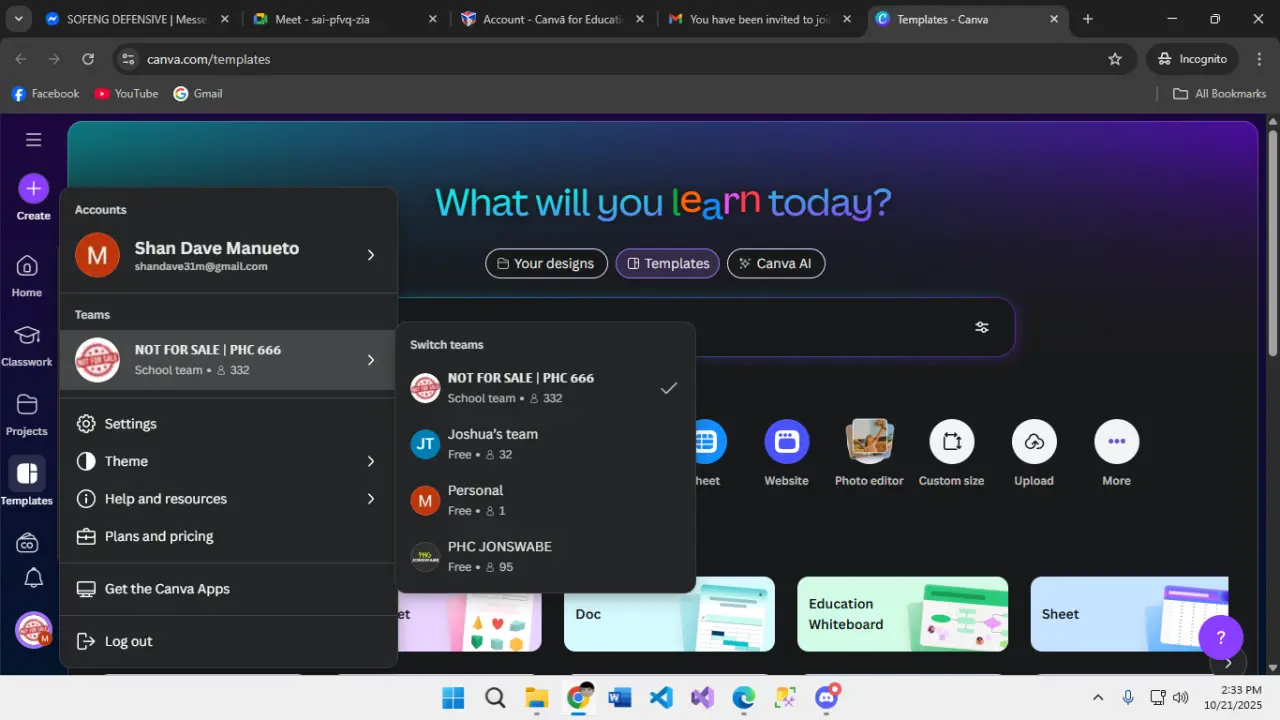Switch to the Personal team
Image resolution: width=1280 pixels, height=720 pixels.
pos(545,500)
